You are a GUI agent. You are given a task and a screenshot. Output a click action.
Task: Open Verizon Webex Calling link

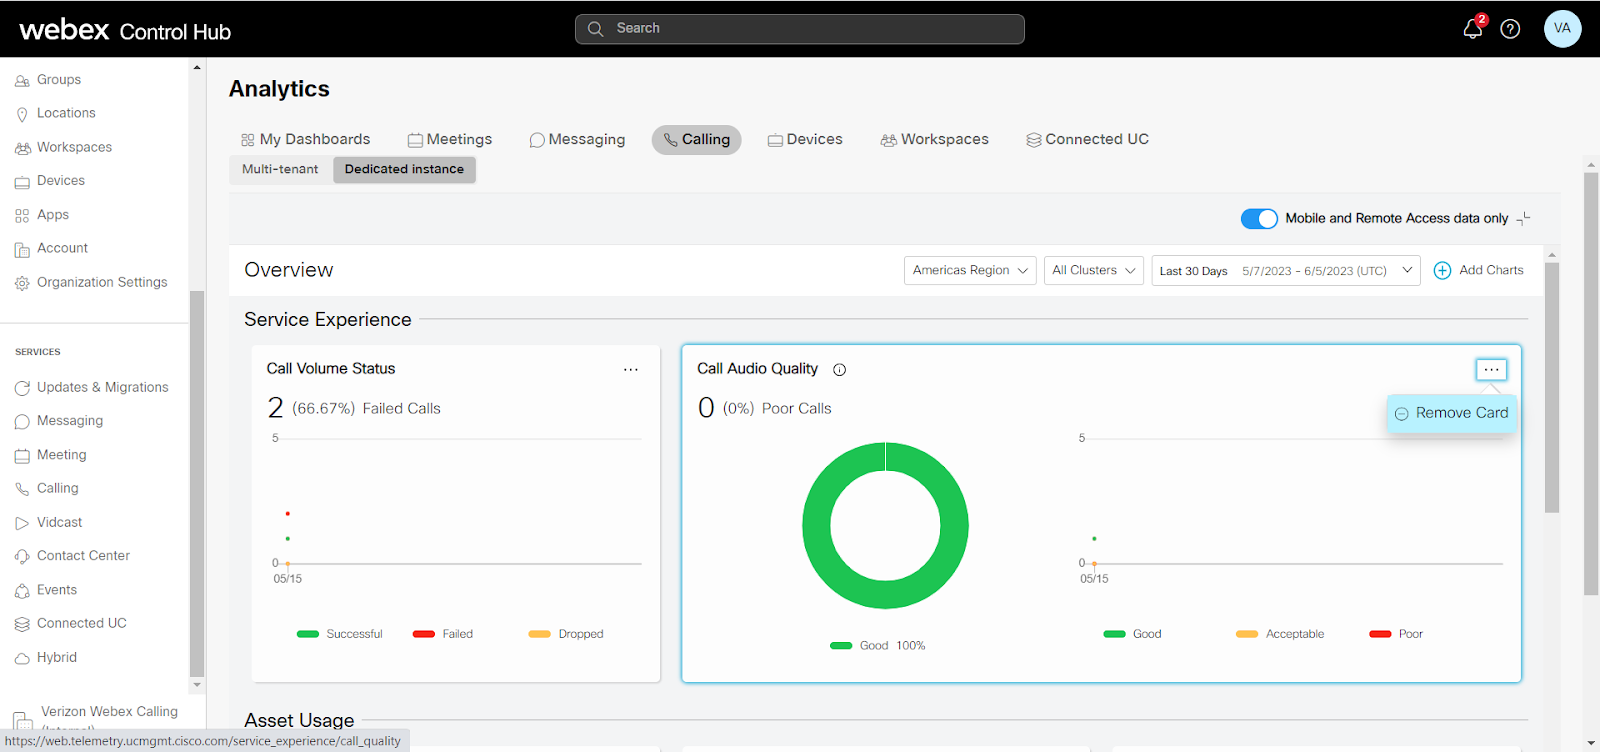click(109, 712)
